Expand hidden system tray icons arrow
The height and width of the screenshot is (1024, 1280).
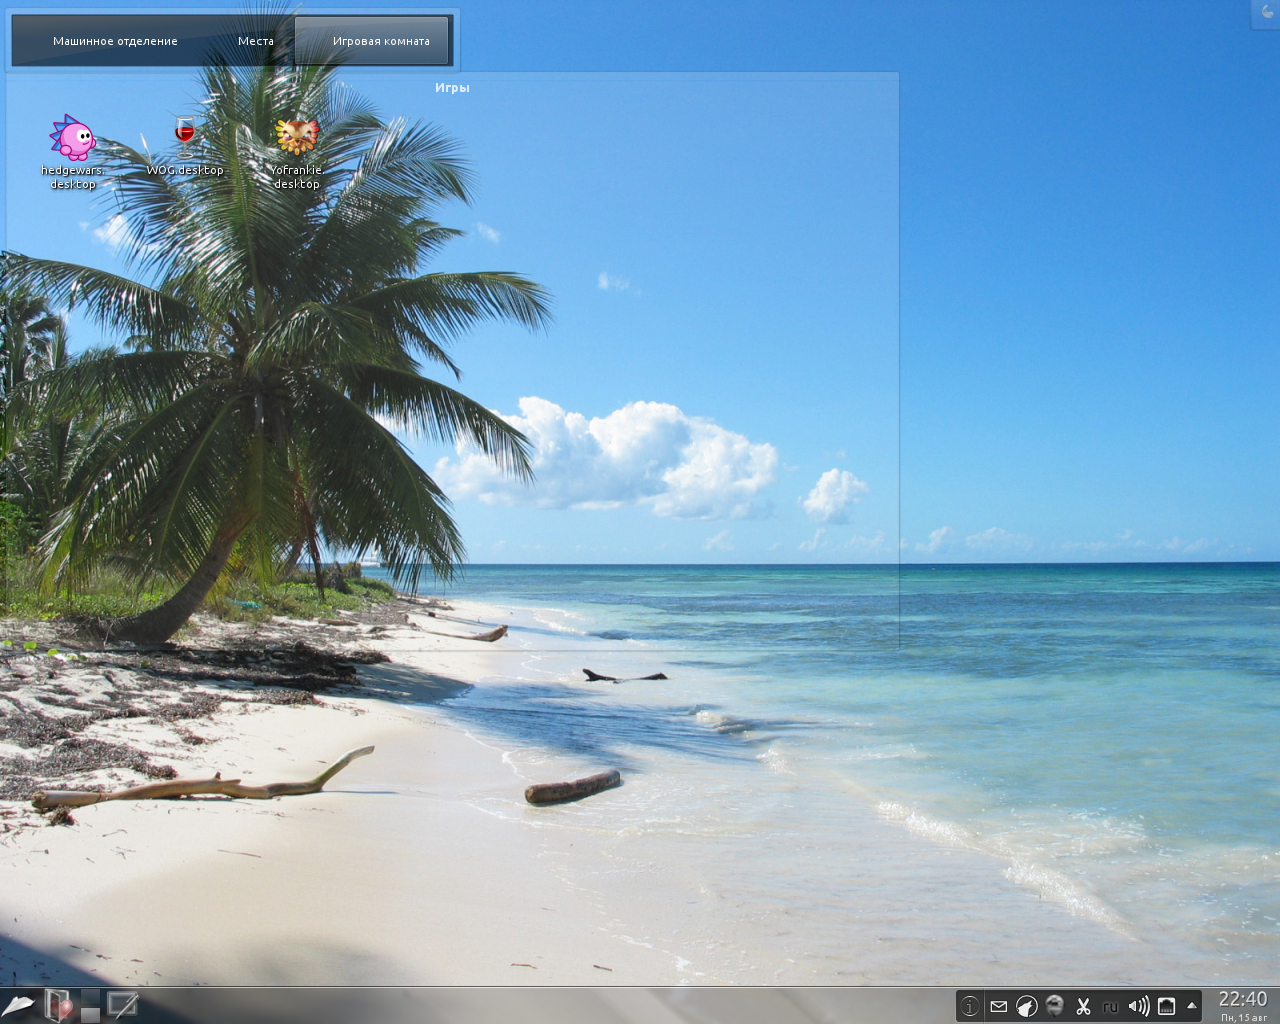[1191, 1006]
